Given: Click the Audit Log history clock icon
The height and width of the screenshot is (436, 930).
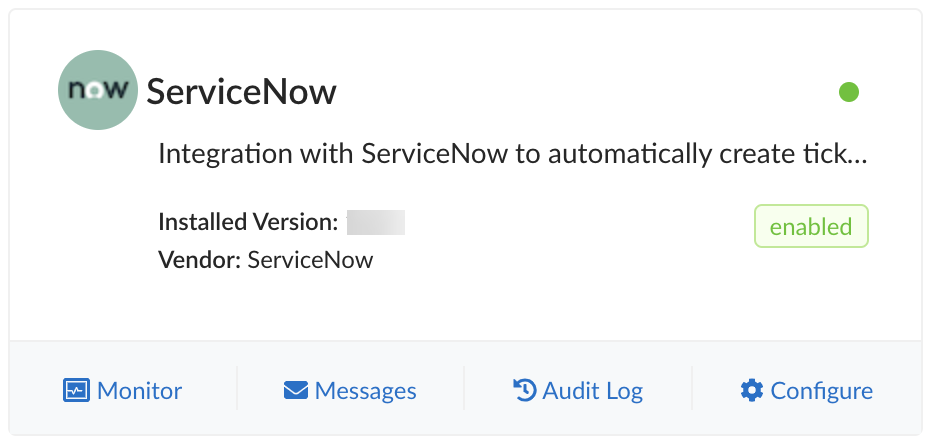Looking at the screenshot, I should 524,390.
